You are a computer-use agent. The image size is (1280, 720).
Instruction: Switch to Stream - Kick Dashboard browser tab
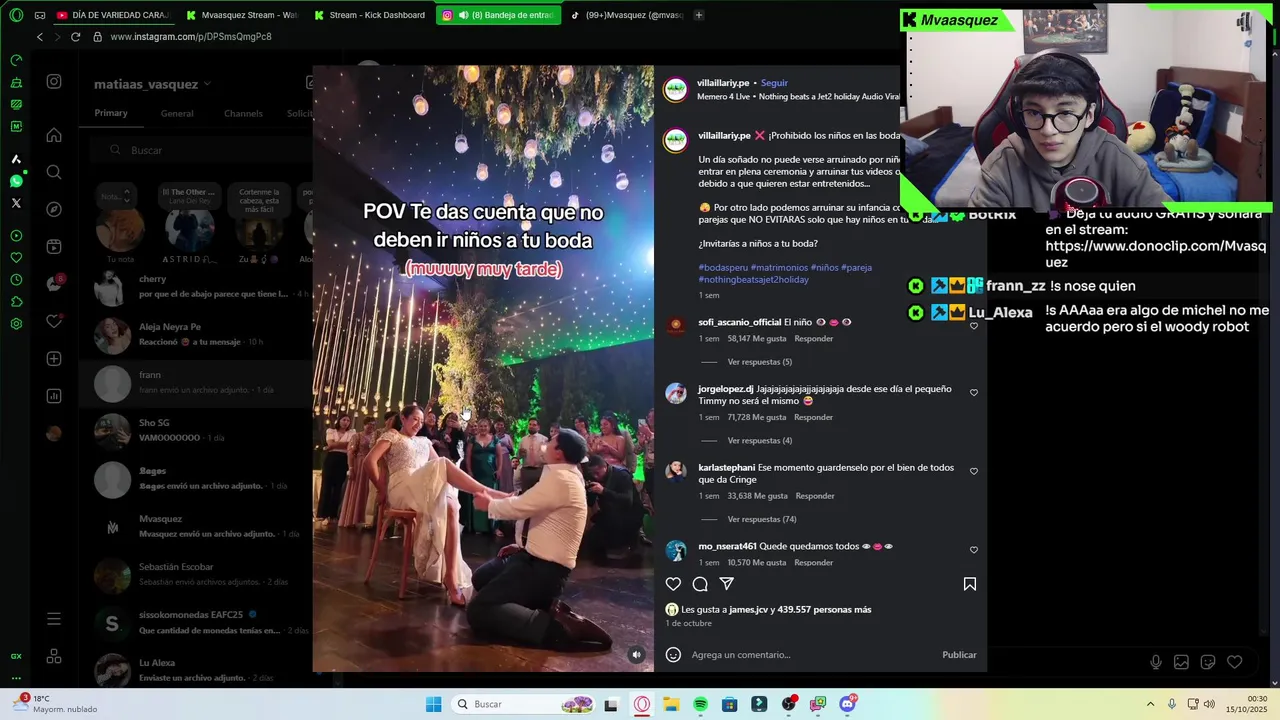point(369,15)
